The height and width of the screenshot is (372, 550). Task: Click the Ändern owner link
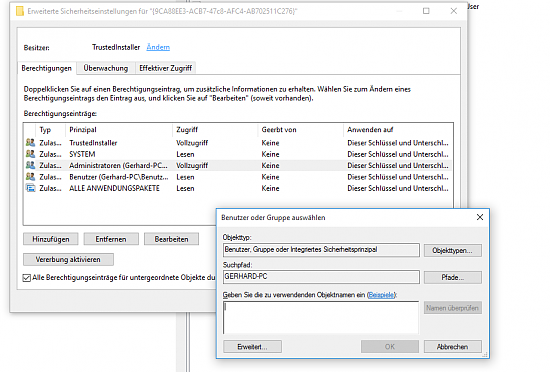pos(158,47)
